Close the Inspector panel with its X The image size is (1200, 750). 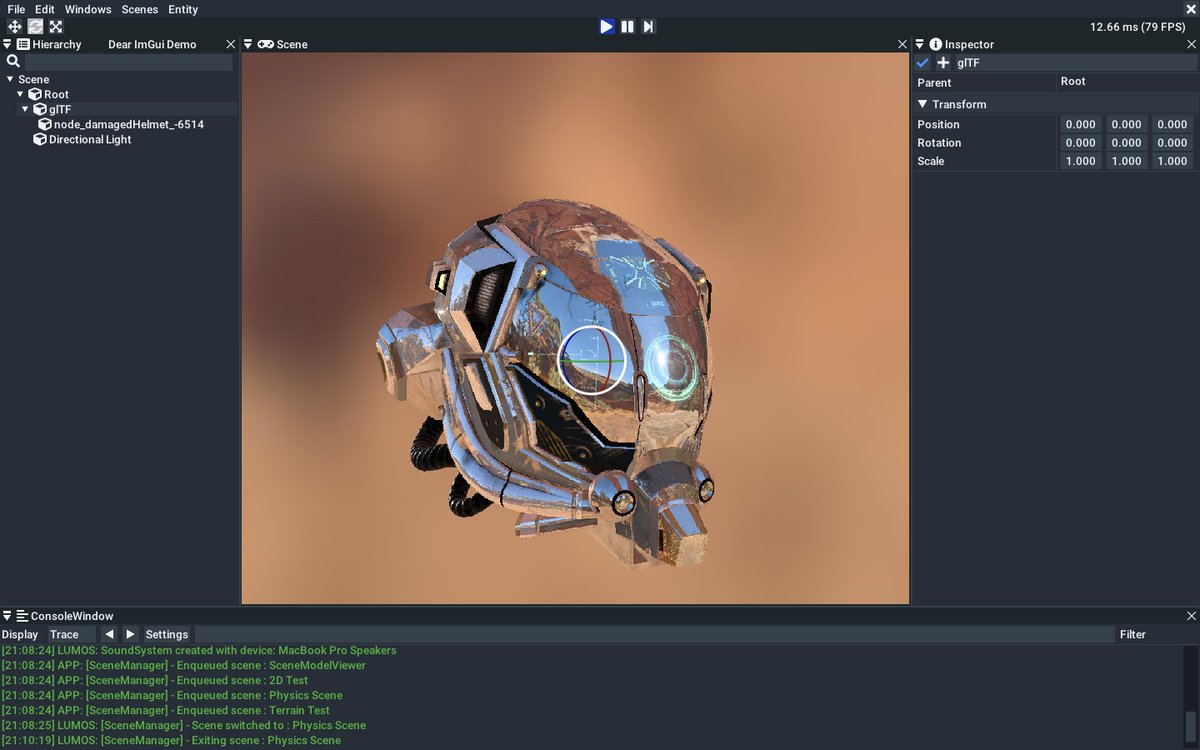1191,44
